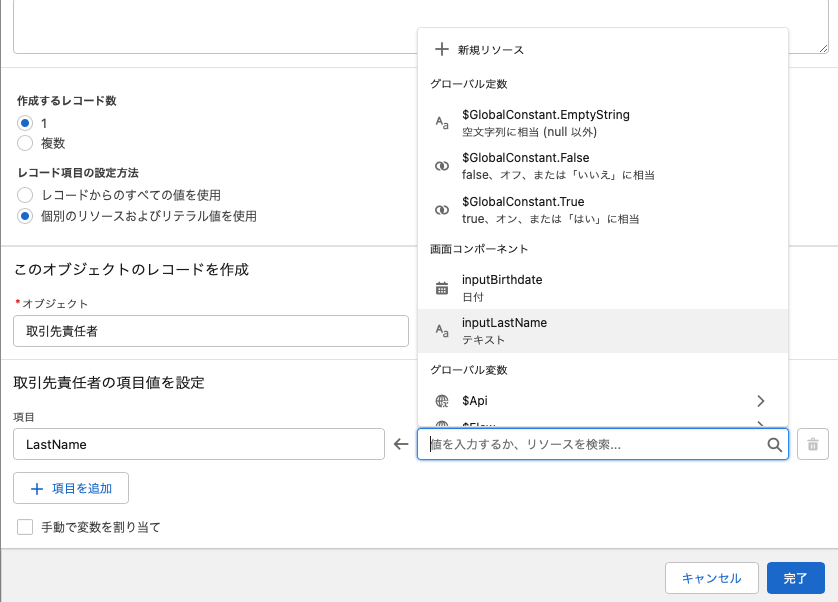Screen dimensions: 838x602
Task: Click the 項目を追加 button
Action: click(71, 488)
